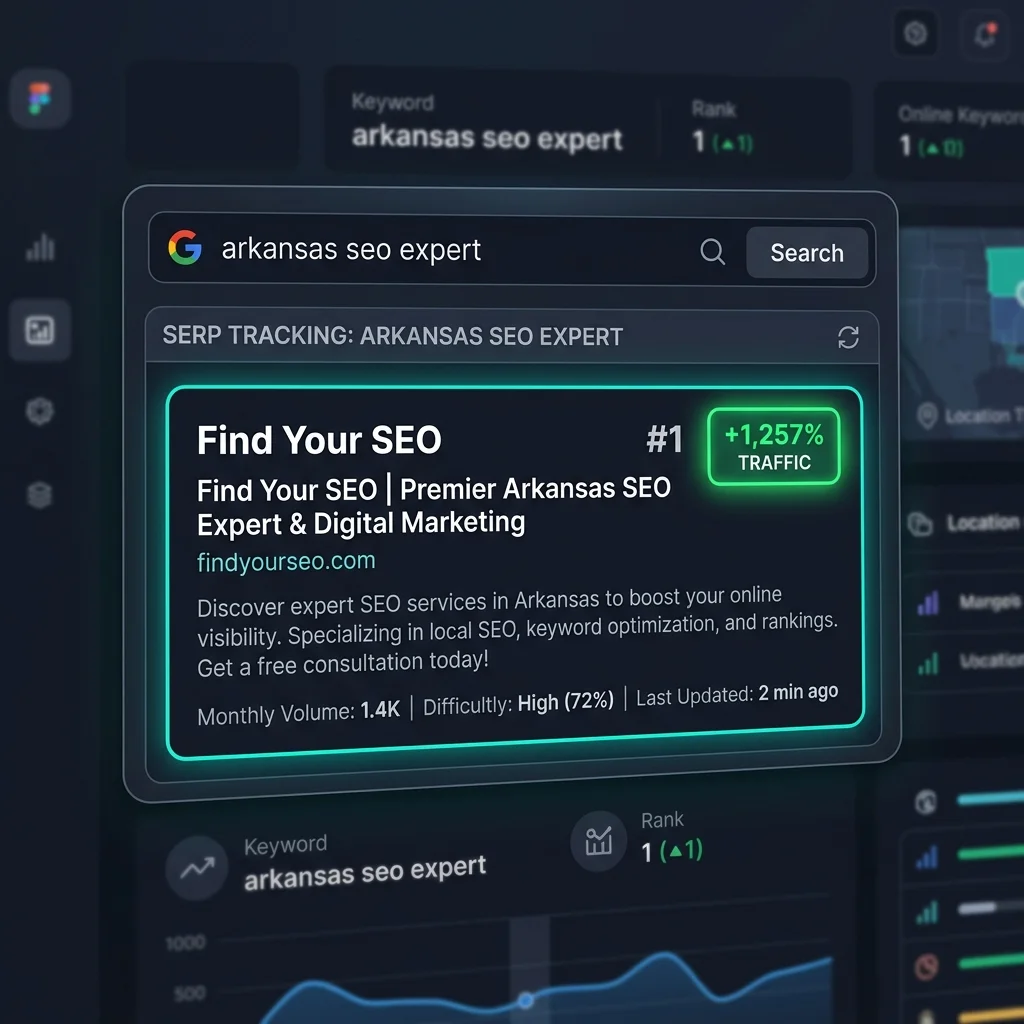Click the top card Rank value 1
1024x1024 pixels.
tap(699, 141)
